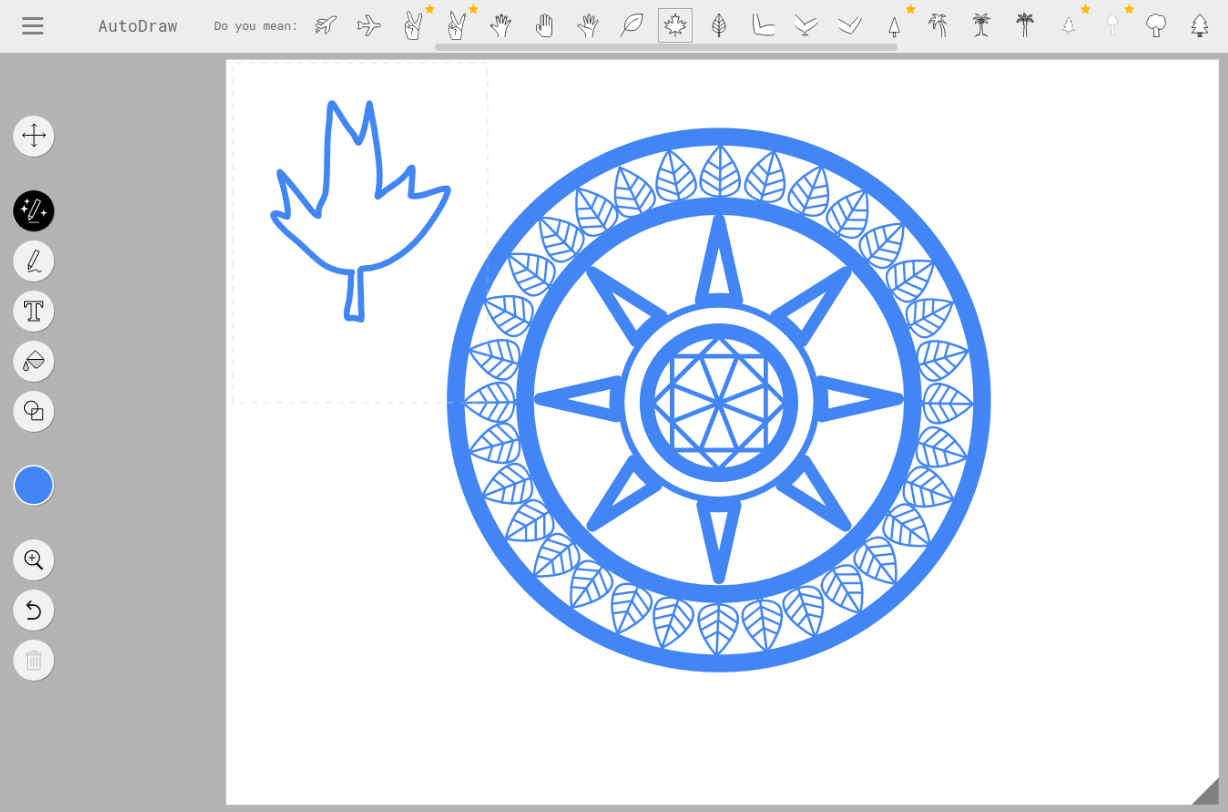Viewport: 1228px width, 812px height.
Task: Click the canvas resize corner handle
Action: [x=1208, y=792]
